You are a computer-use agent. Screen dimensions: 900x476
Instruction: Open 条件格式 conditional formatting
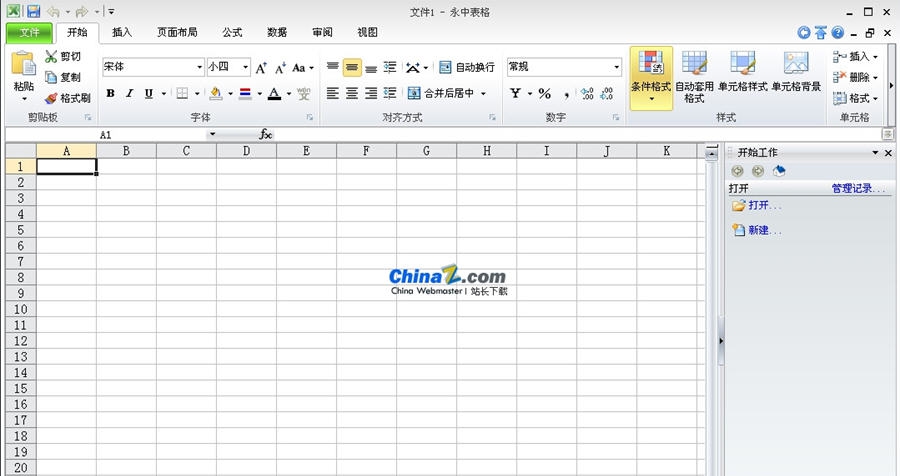click(651, 78)
